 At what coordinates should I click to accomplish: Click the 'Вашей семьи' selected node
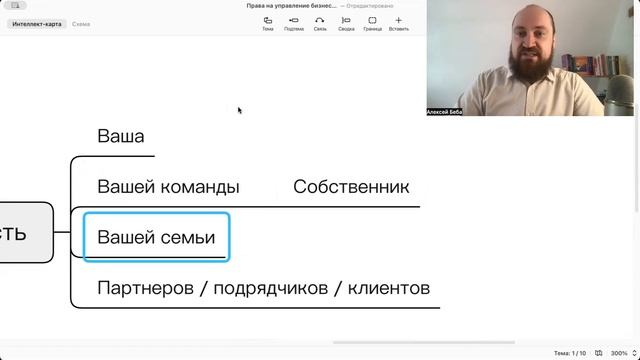156,237
